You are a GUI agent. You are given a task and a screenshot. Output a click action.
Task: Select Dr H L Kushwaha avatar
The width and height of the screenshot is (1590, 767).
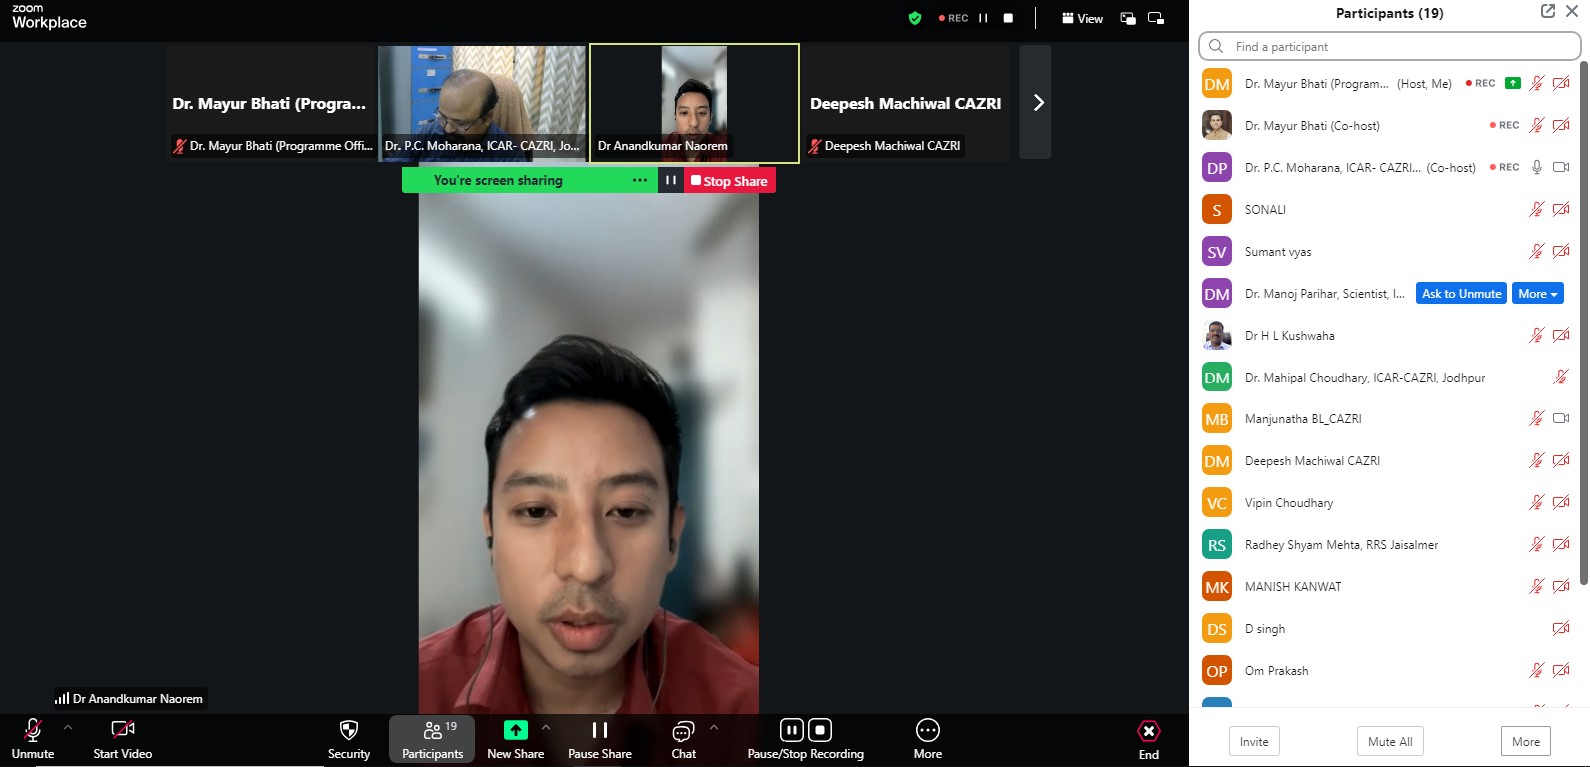coord(1217,335)
